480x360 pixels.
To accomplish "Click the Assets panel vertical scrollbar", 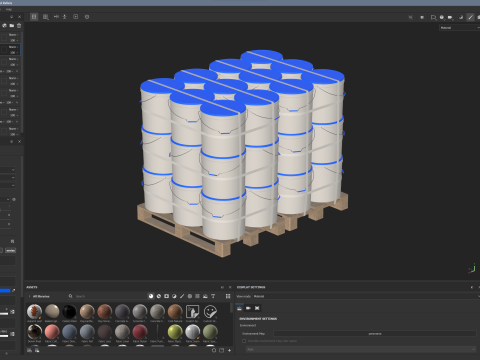I will [231, 308].
